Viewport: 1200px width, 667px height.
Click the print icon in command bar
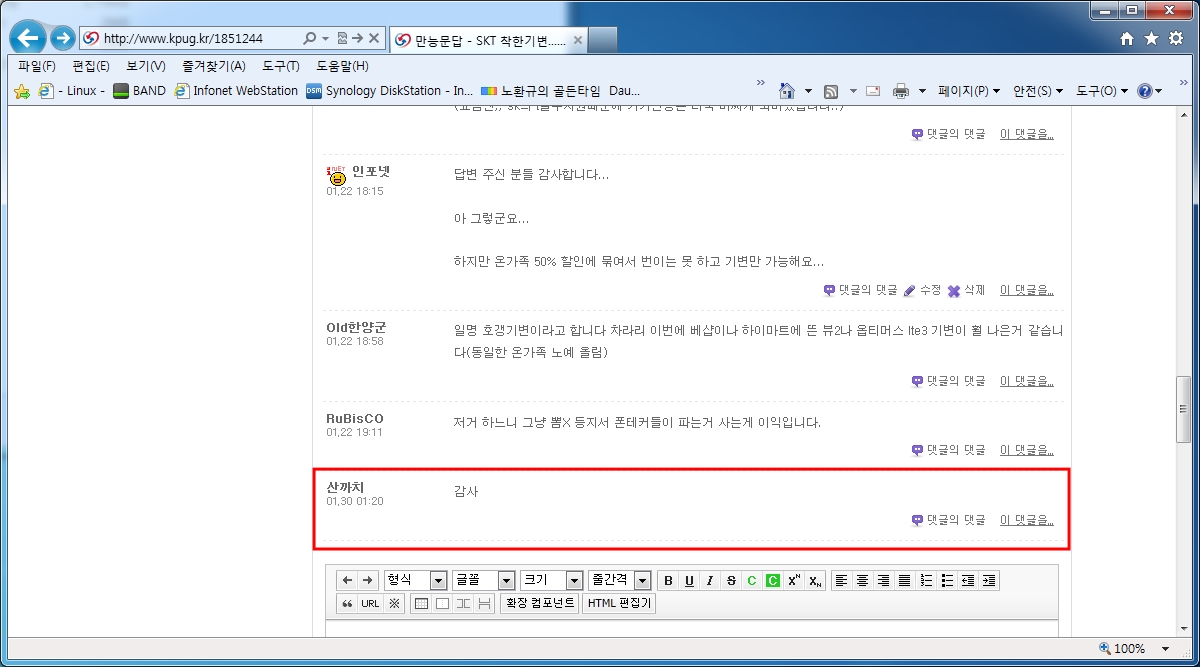point(901,91)
